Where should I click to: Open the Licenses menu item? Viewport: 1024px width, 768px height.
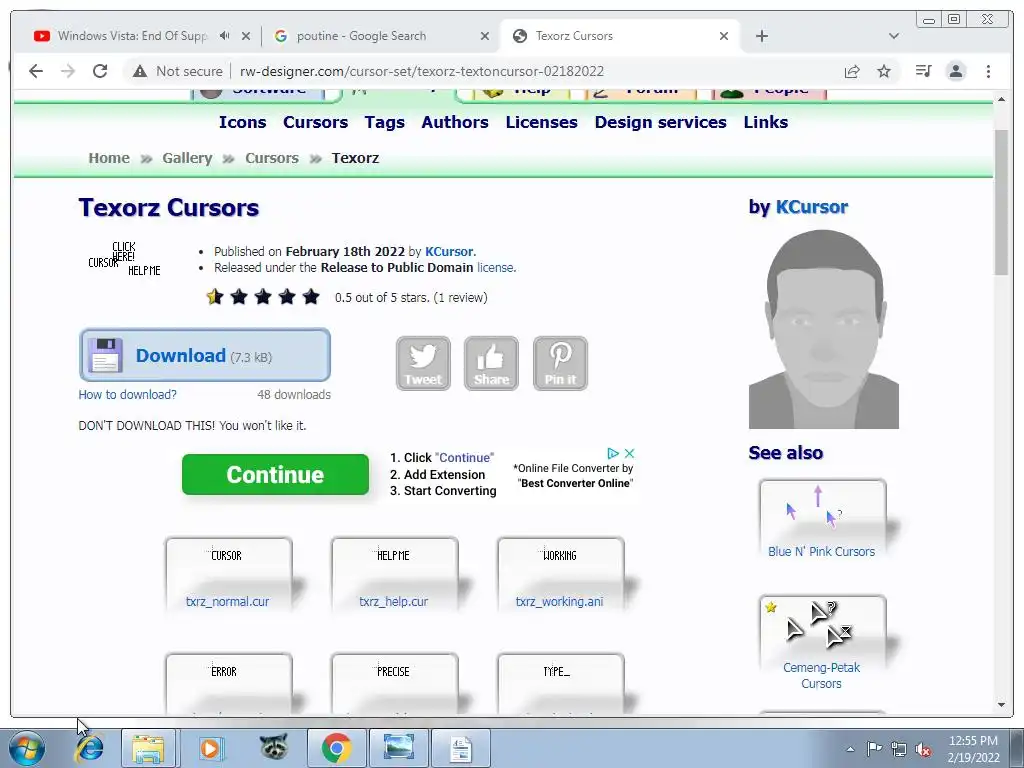pos(541,122)
